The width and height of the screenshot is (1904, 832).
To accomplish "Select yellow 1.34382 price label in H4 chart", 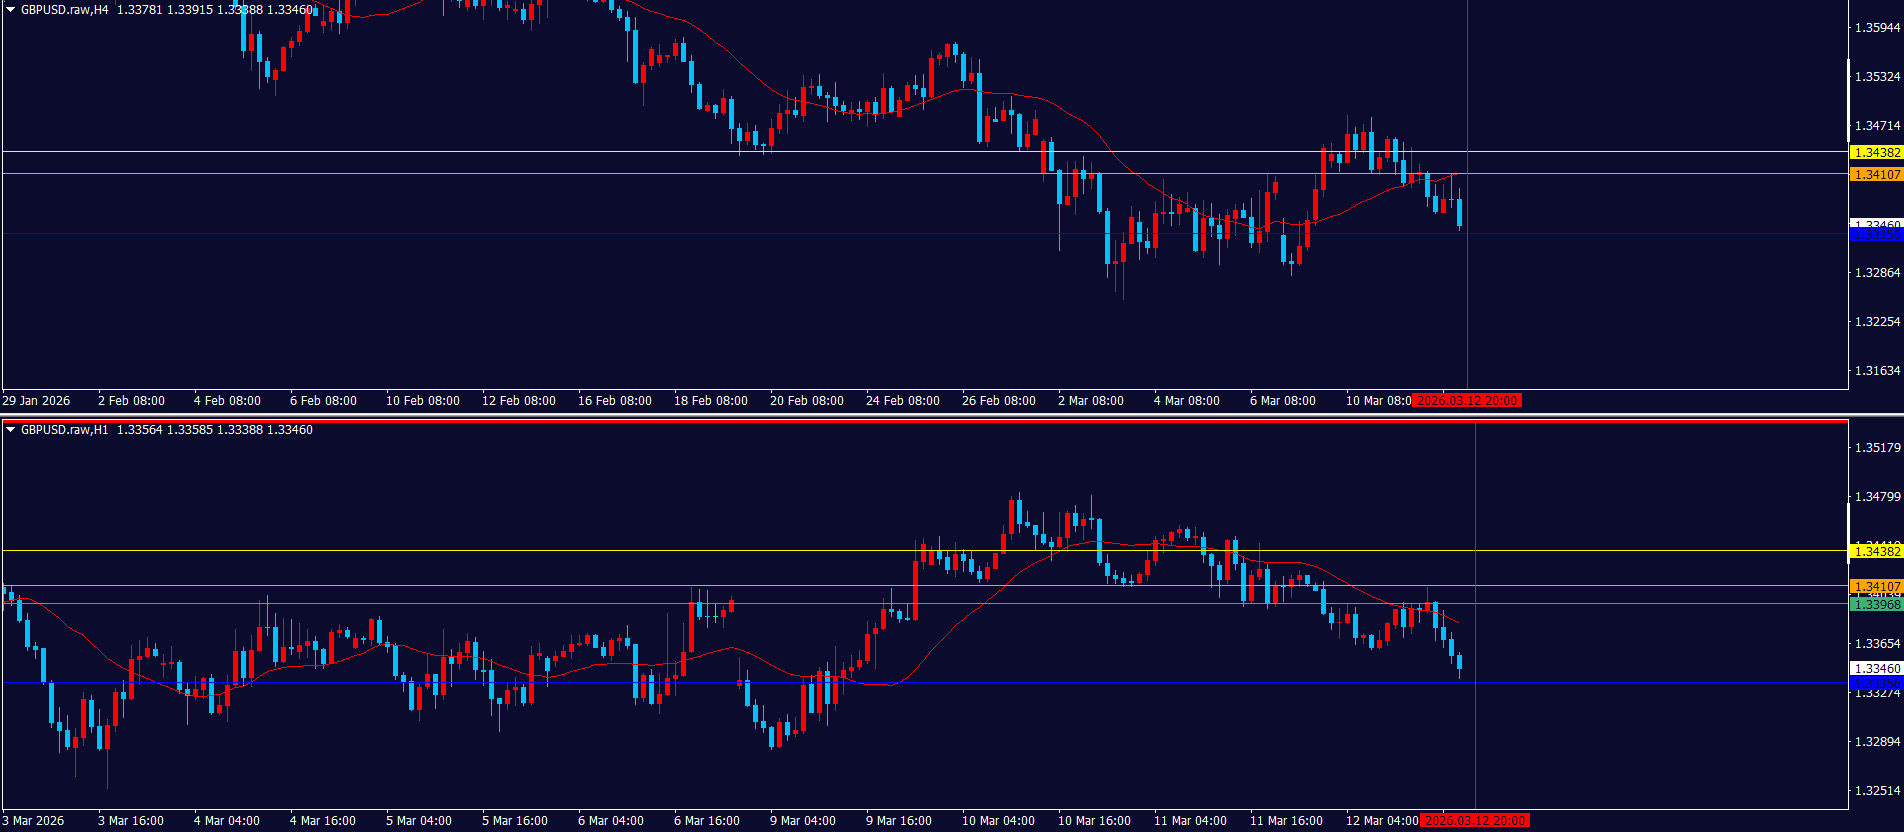I will pyautogui.click(x=1876, y=153).
